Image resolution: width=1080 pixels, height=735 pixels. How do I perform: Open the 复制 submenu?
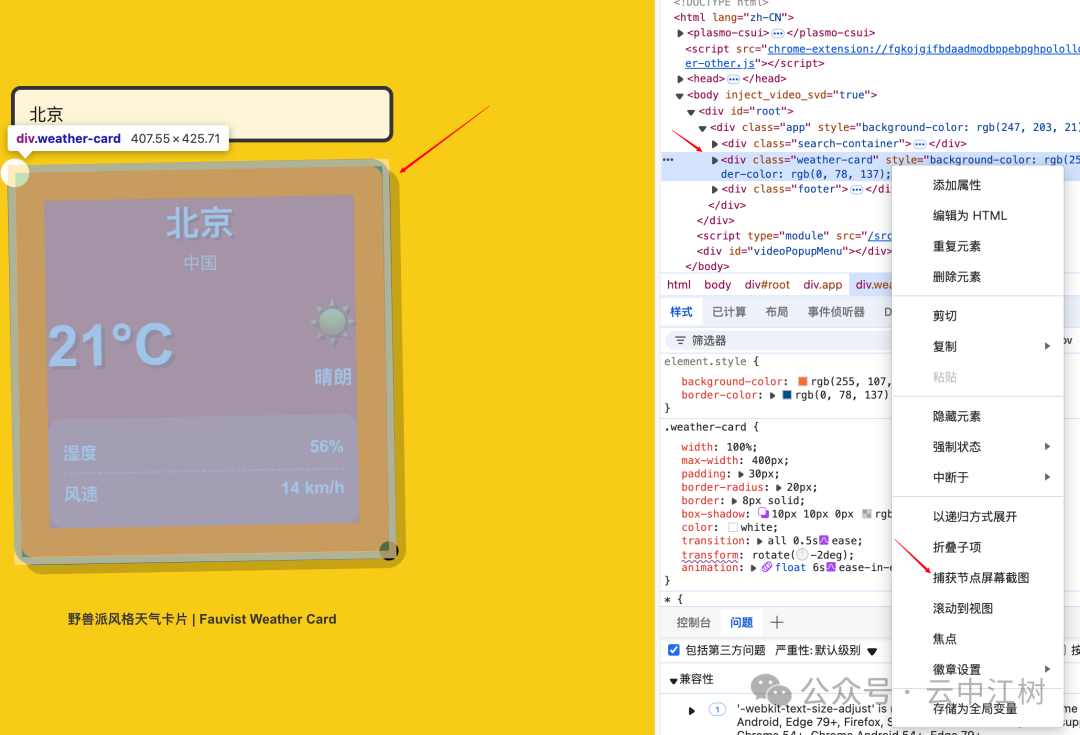(x=977, y=346)
